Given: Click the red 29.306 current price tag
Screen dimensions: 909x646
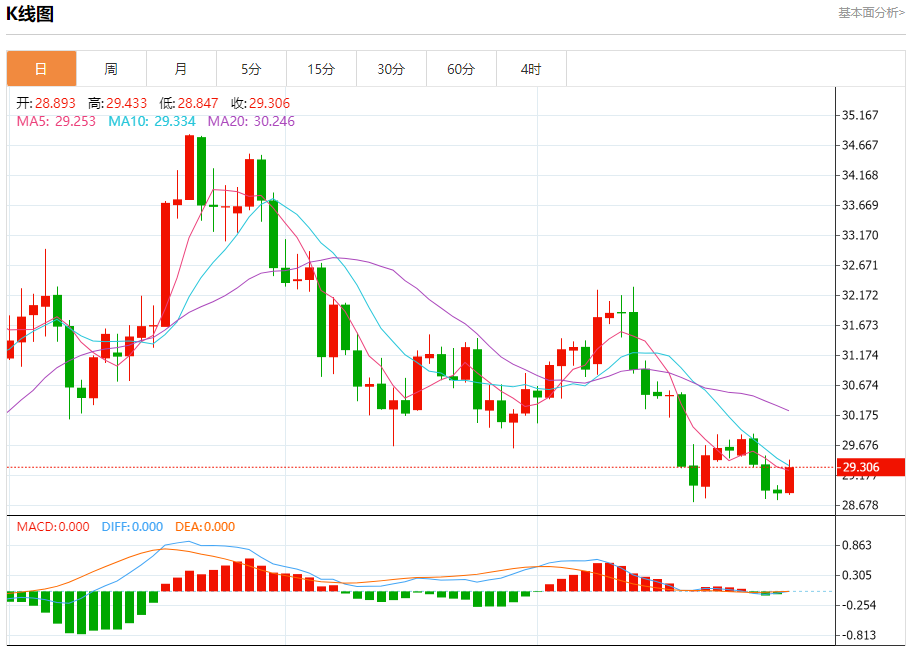Looking at the screenshot, I should 871,467.
